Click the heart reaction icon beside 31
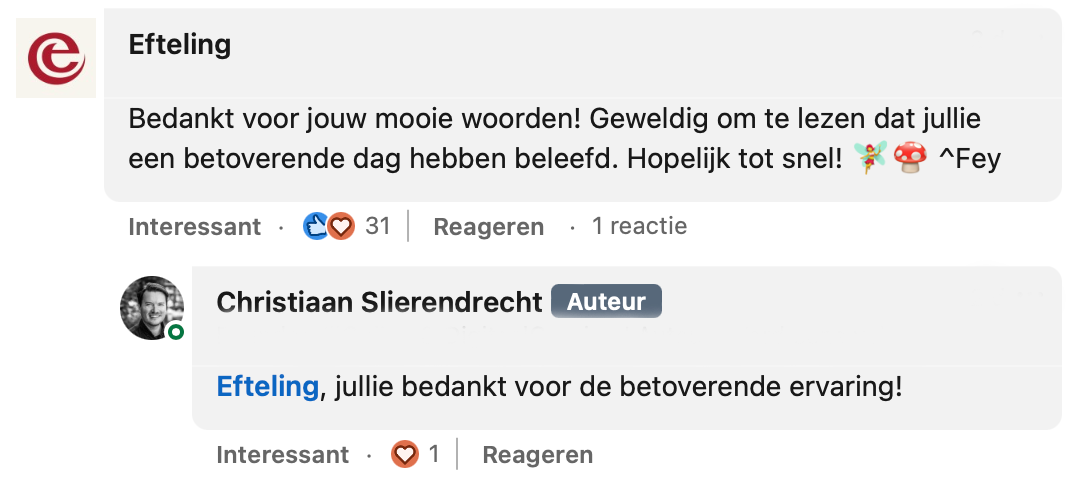Screen dimensions: 1078x482 click(342, 227)
